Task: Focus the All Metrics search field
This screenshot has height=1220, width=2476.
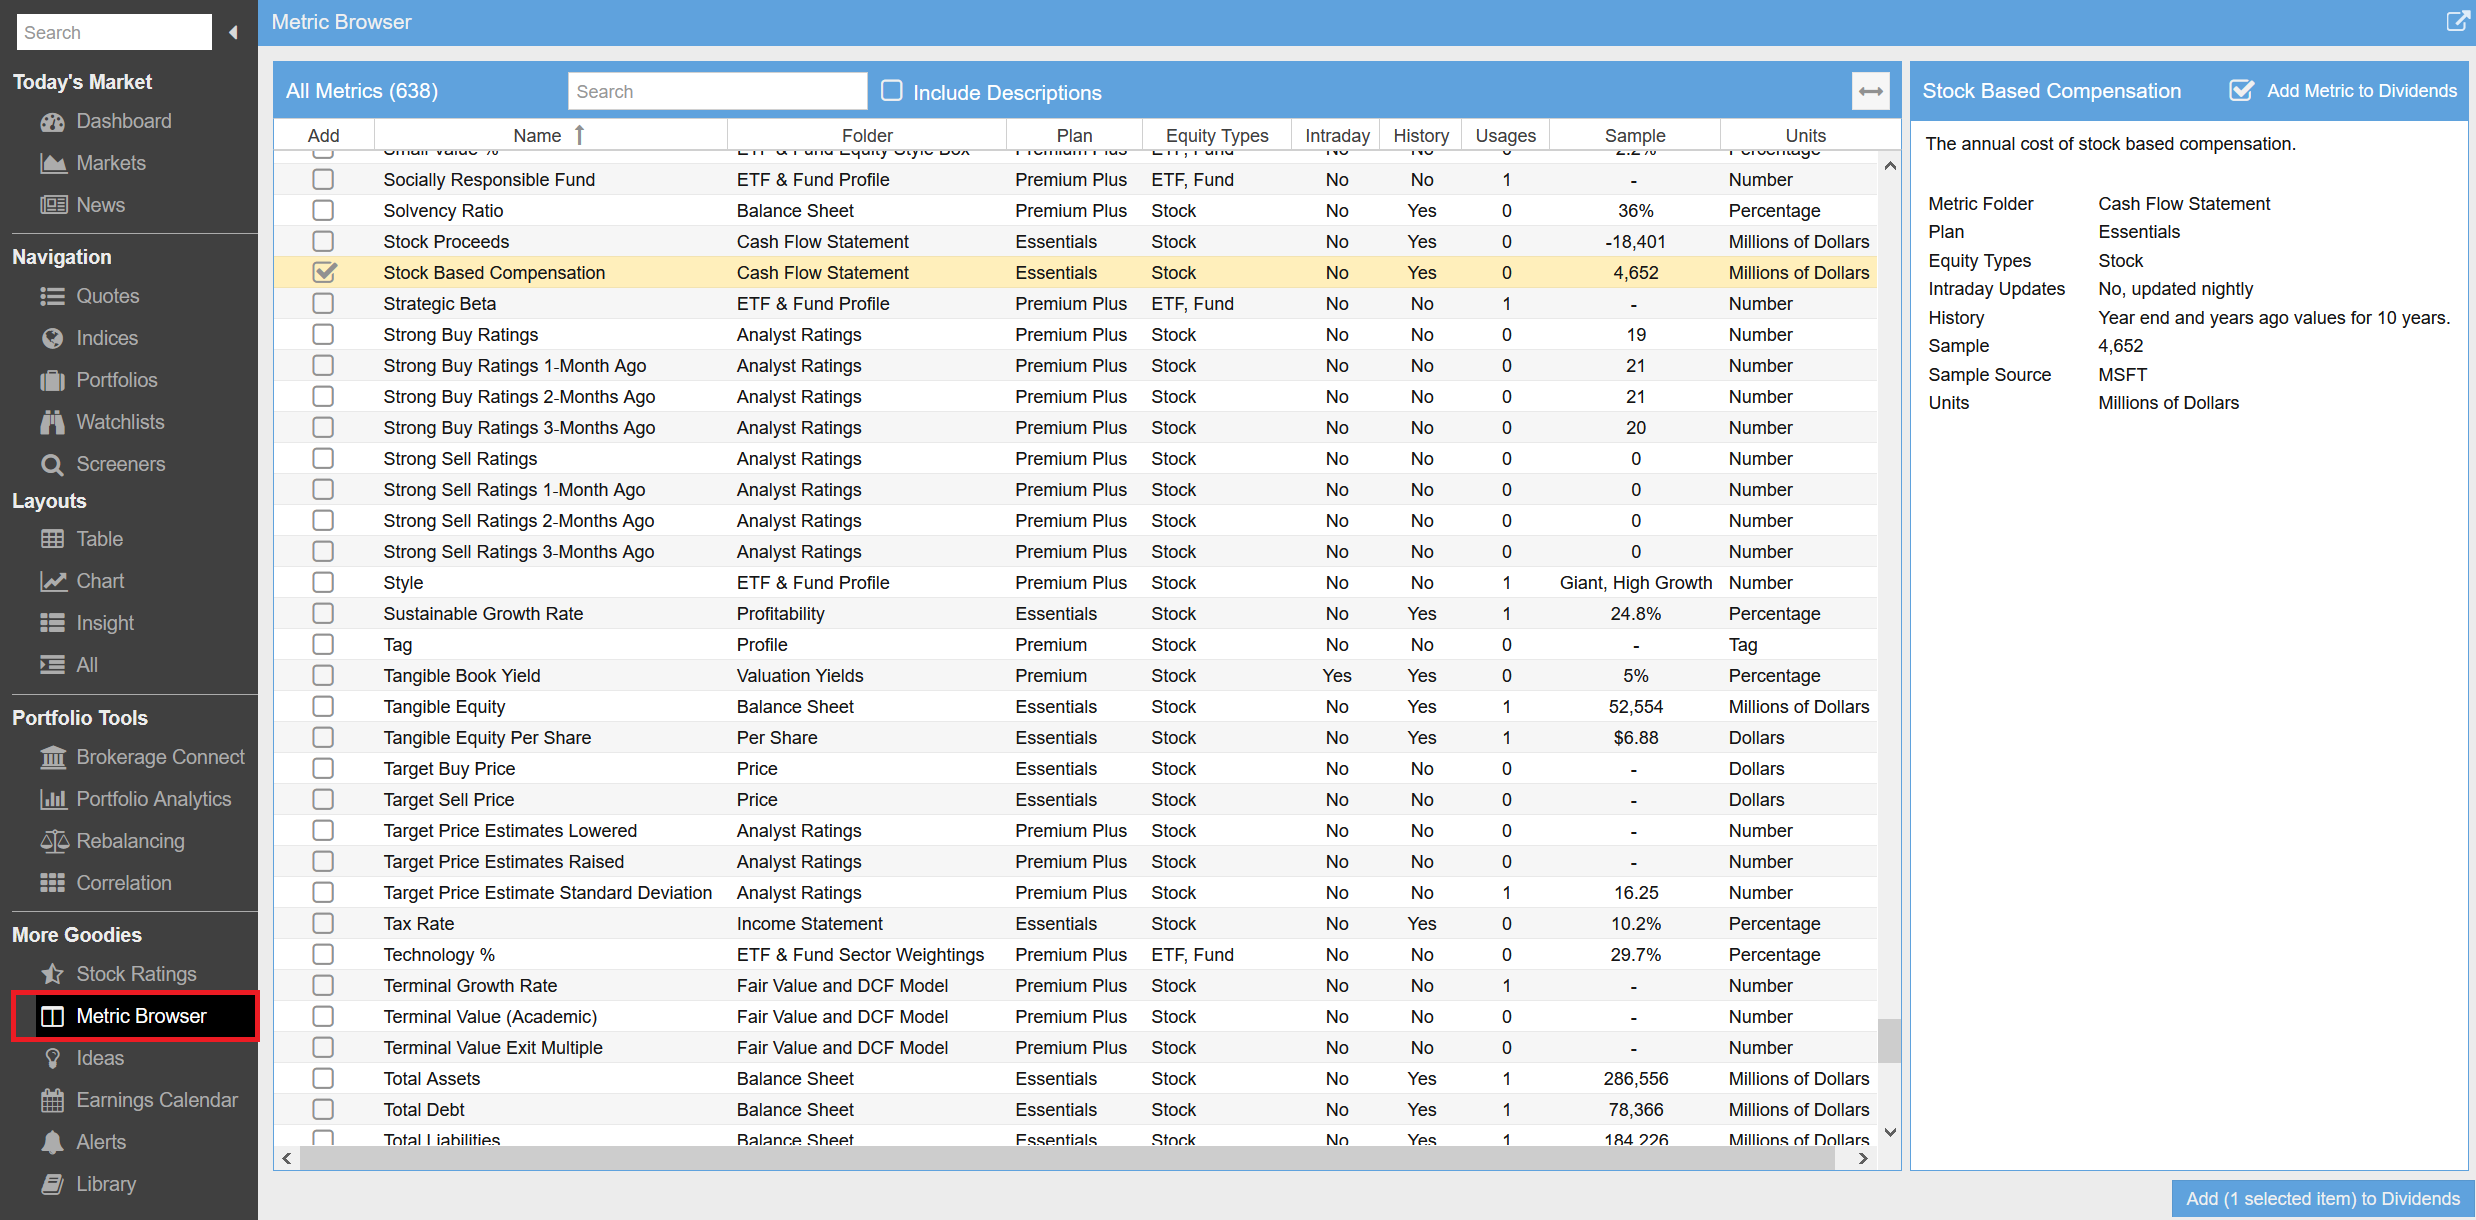Action: click(717, 91)
